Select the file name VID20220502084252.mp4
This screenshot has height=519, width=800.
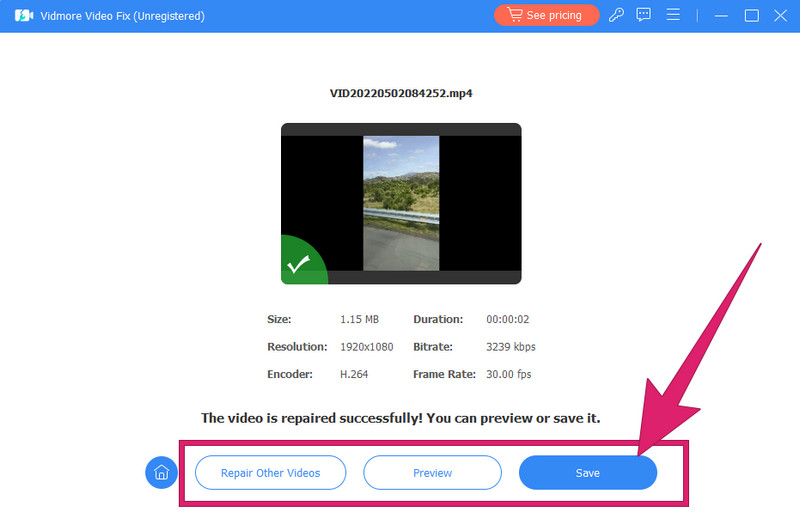click(401, 93)
